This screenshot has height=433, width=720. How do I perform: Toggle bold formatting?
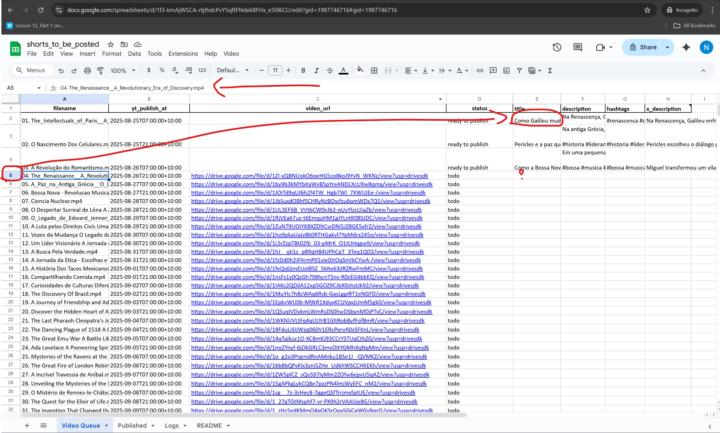303,71
